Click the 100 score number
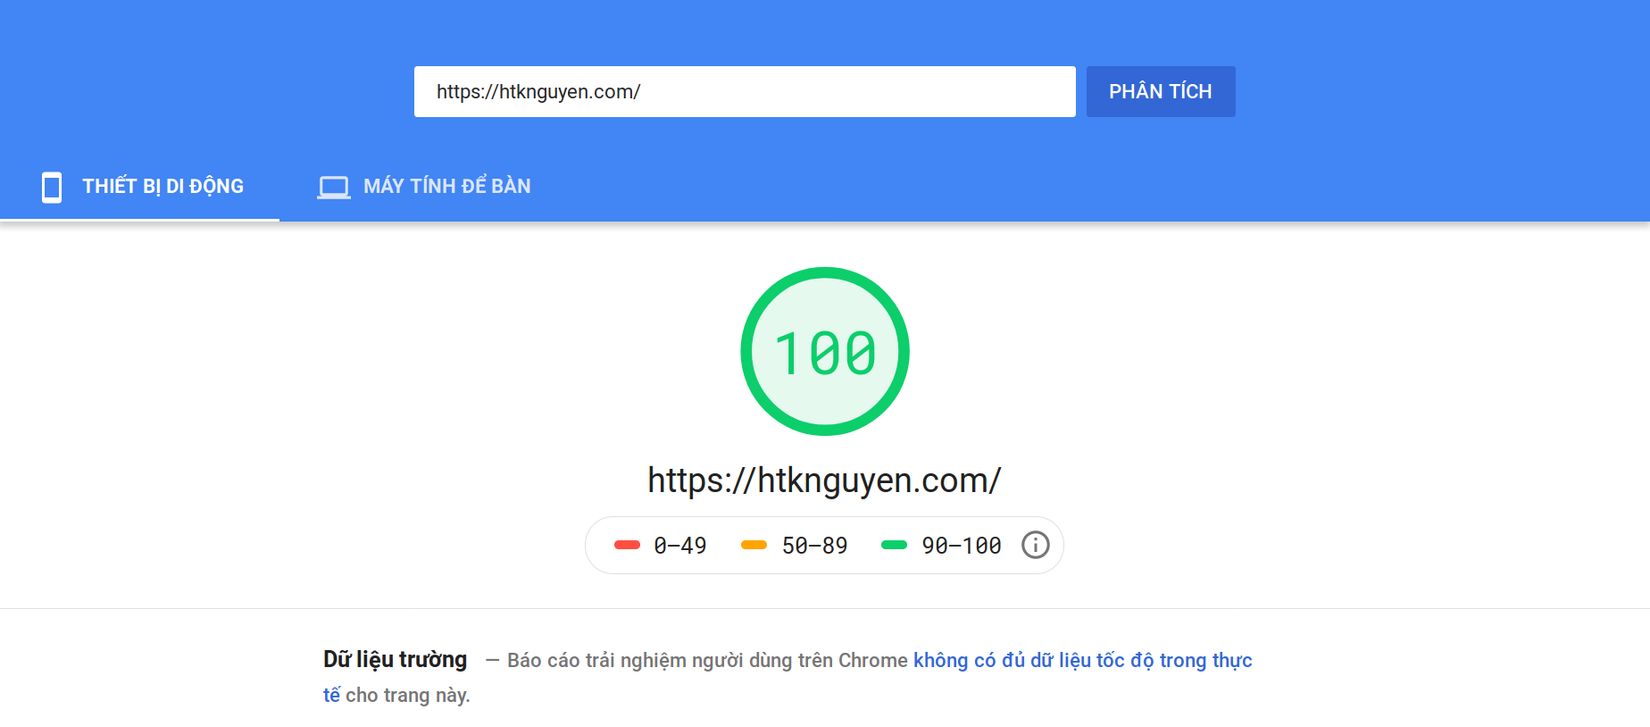This screenshot has height=727, width=1650. [825, 353]
